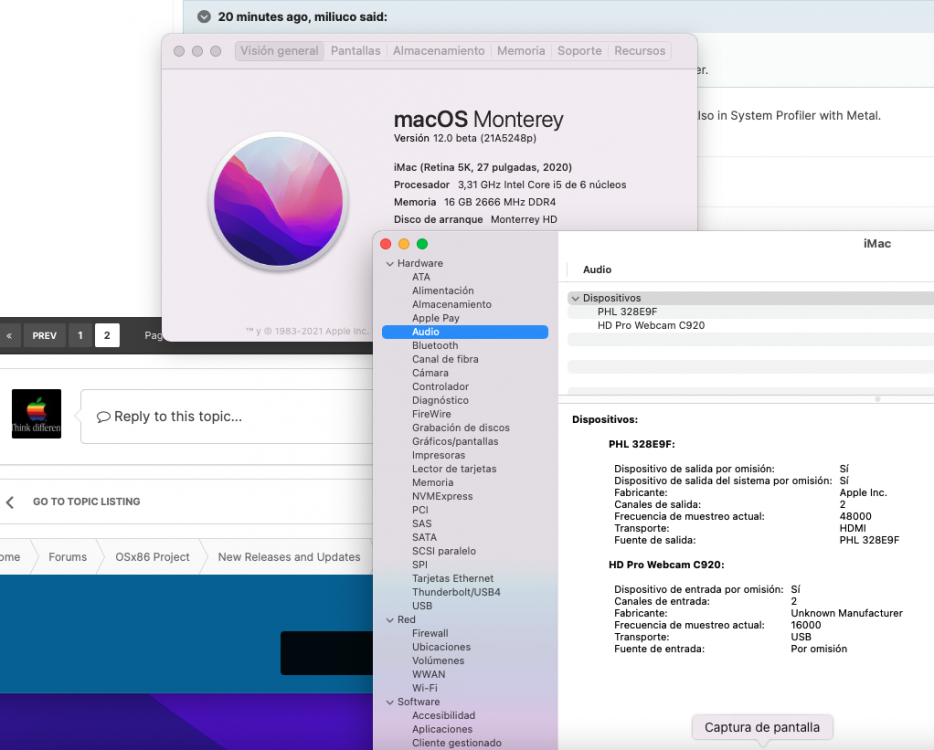Select HD Pro Webcam C920 device row

pyautogui.click(x=751, y=325)
